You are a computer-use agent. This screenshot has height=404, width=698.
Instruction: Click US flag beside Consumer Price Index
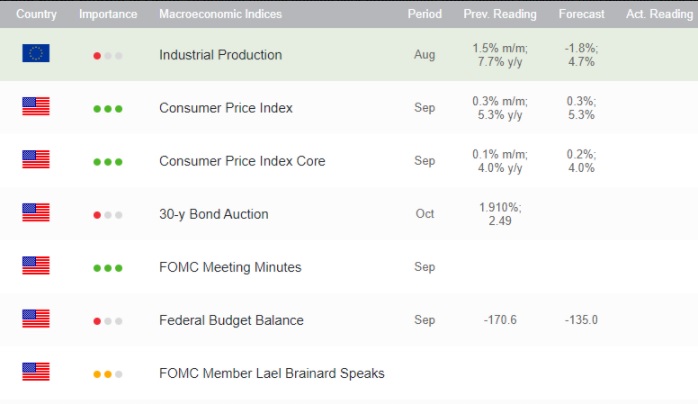(x=36, y=108)
